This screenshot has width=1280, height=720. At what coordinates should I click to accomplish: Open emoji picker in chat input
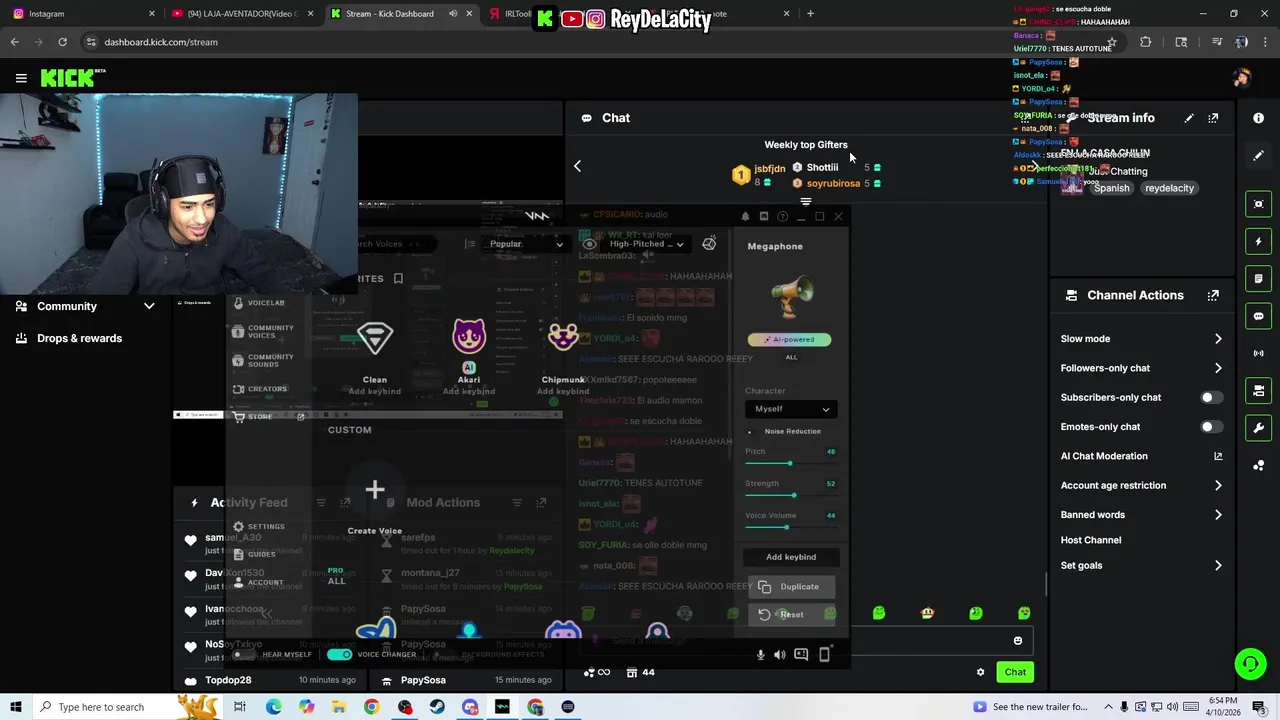(1018, 641)
